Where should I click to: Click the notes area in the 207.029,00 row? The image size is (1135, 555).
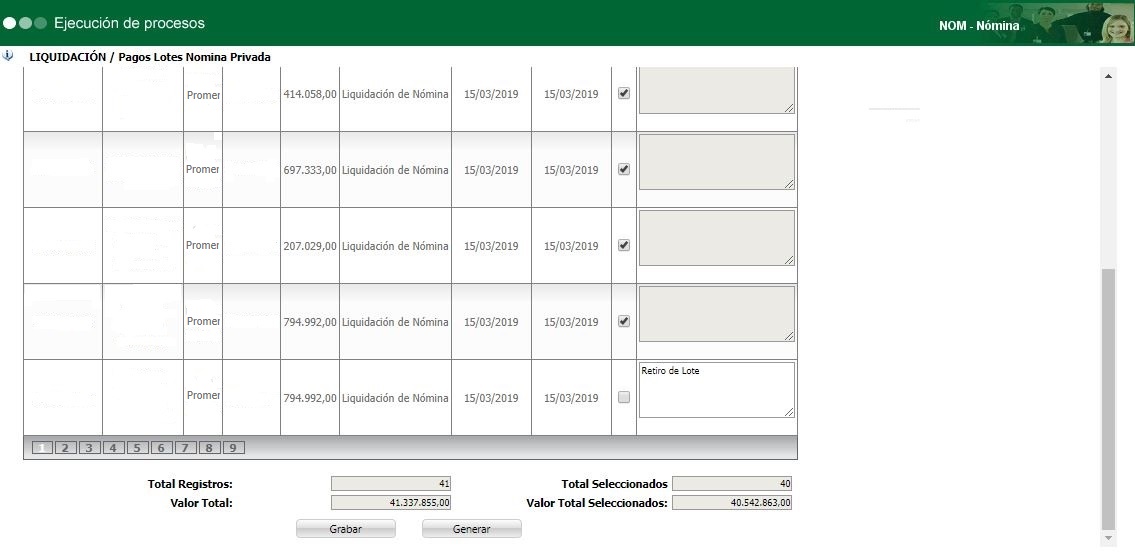click(x=717, y=238)
